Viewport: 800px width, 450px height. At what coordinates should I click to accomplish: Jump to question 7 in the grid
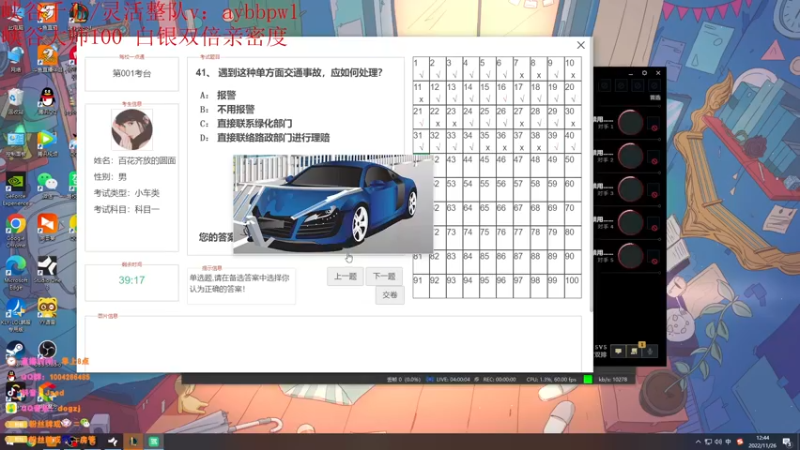click(x=522, y=69)
